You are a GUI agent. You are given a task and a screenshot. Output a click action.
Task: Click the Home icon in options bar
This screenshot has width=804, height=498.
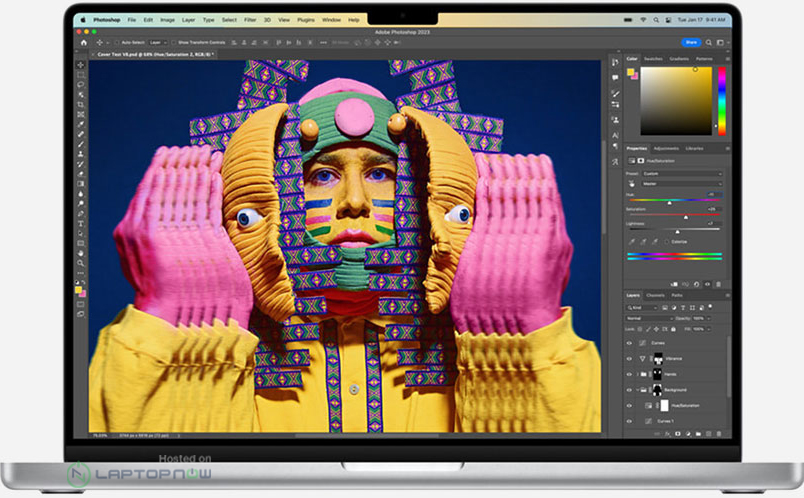[x=83, y=42]
